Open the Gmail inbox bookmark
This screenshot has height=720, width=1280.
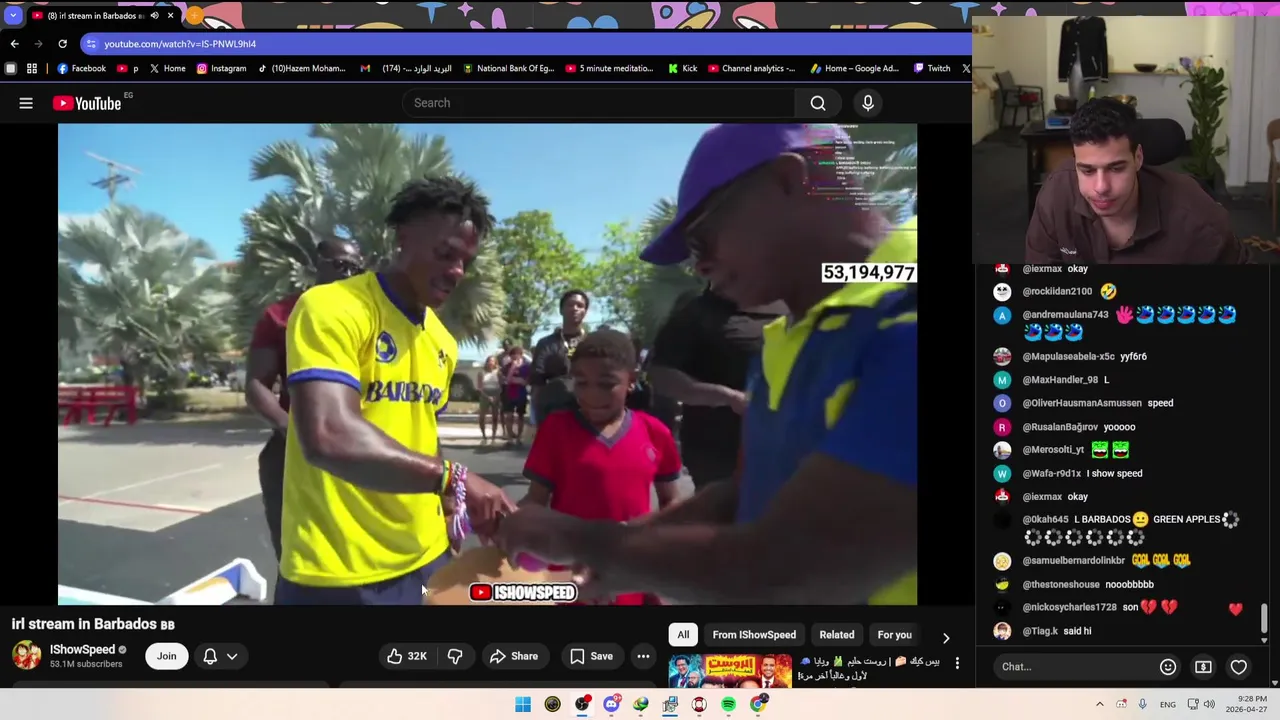click(x=405, y=68)
